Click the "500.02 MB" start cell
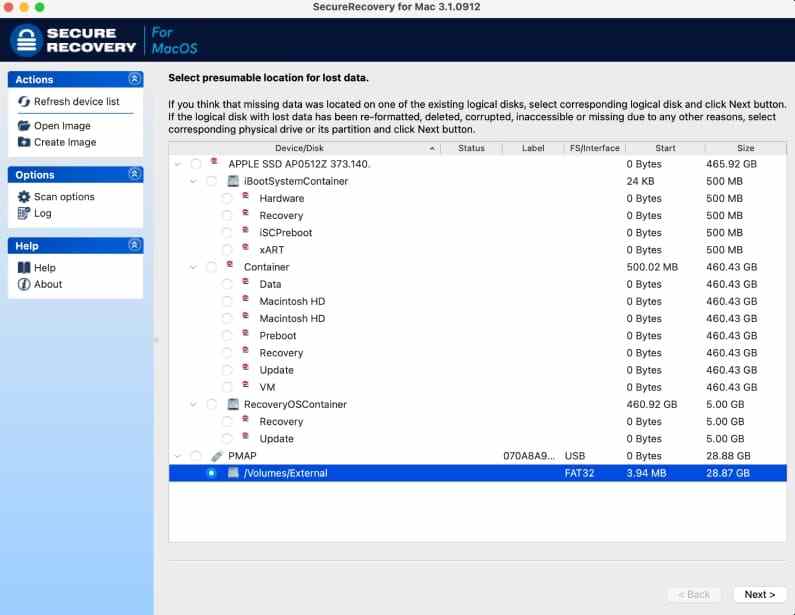 point(652,267)
